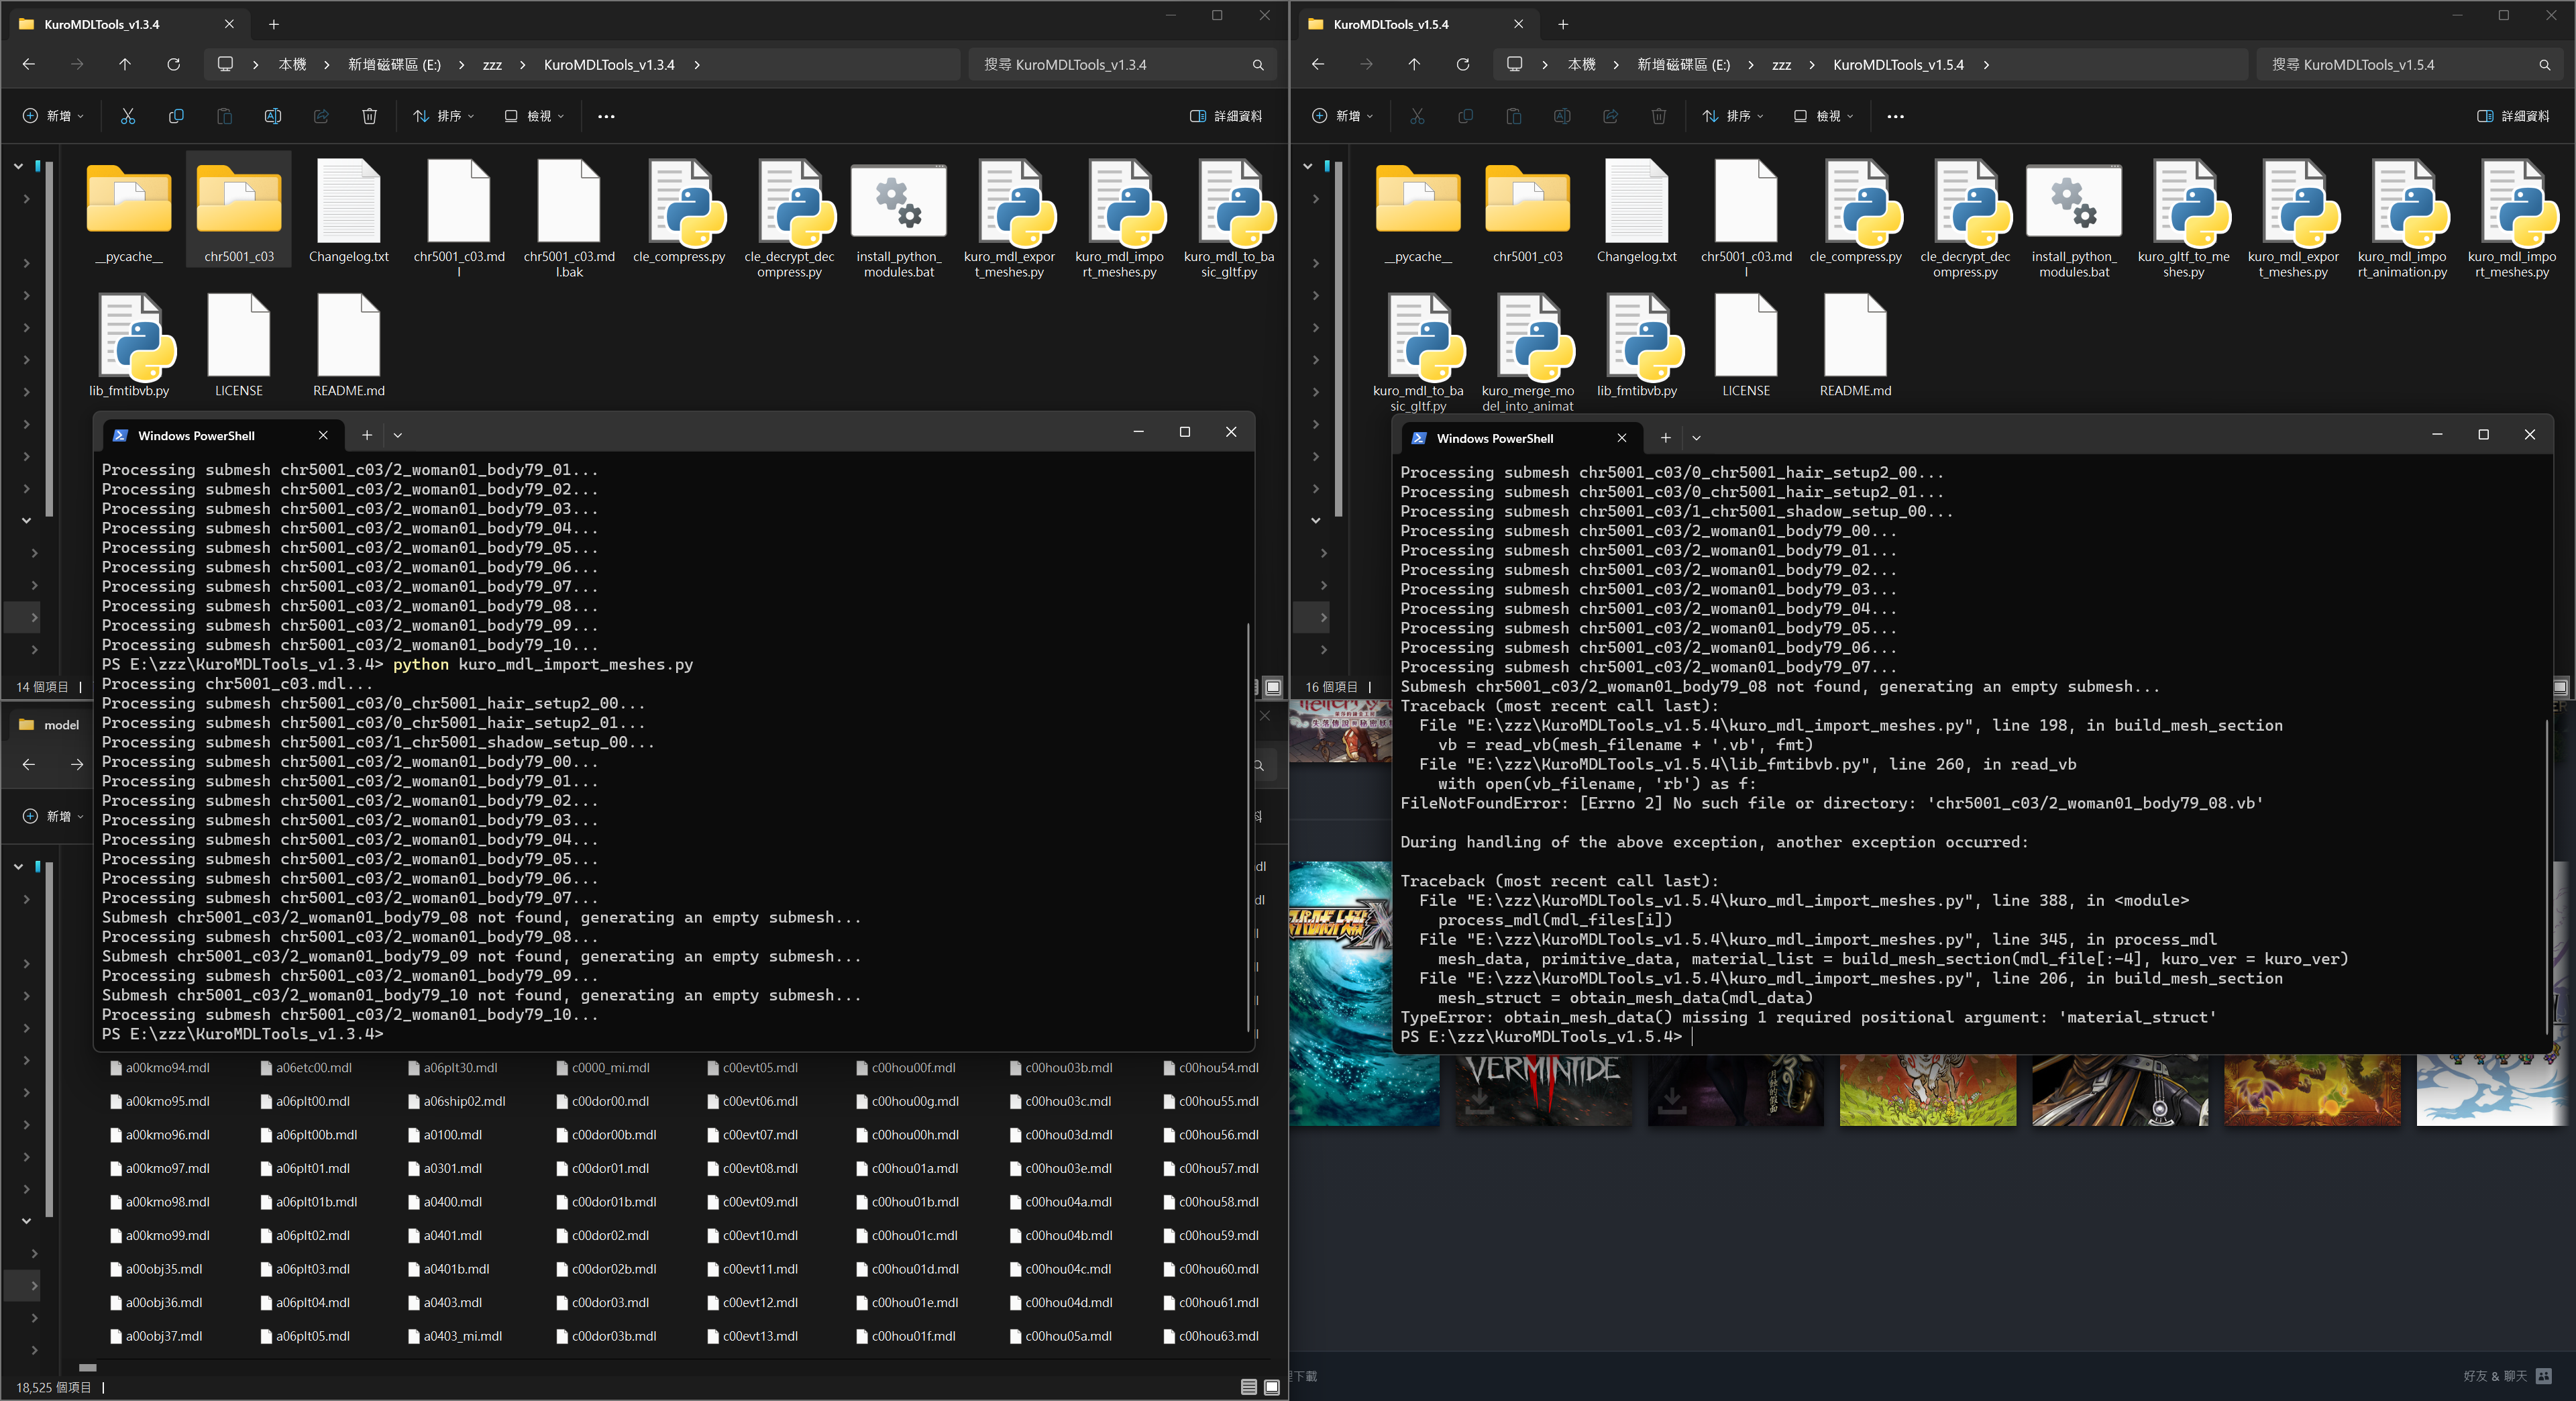Click Delete trash icon in left Explorer toolbar

pos(369,116)
